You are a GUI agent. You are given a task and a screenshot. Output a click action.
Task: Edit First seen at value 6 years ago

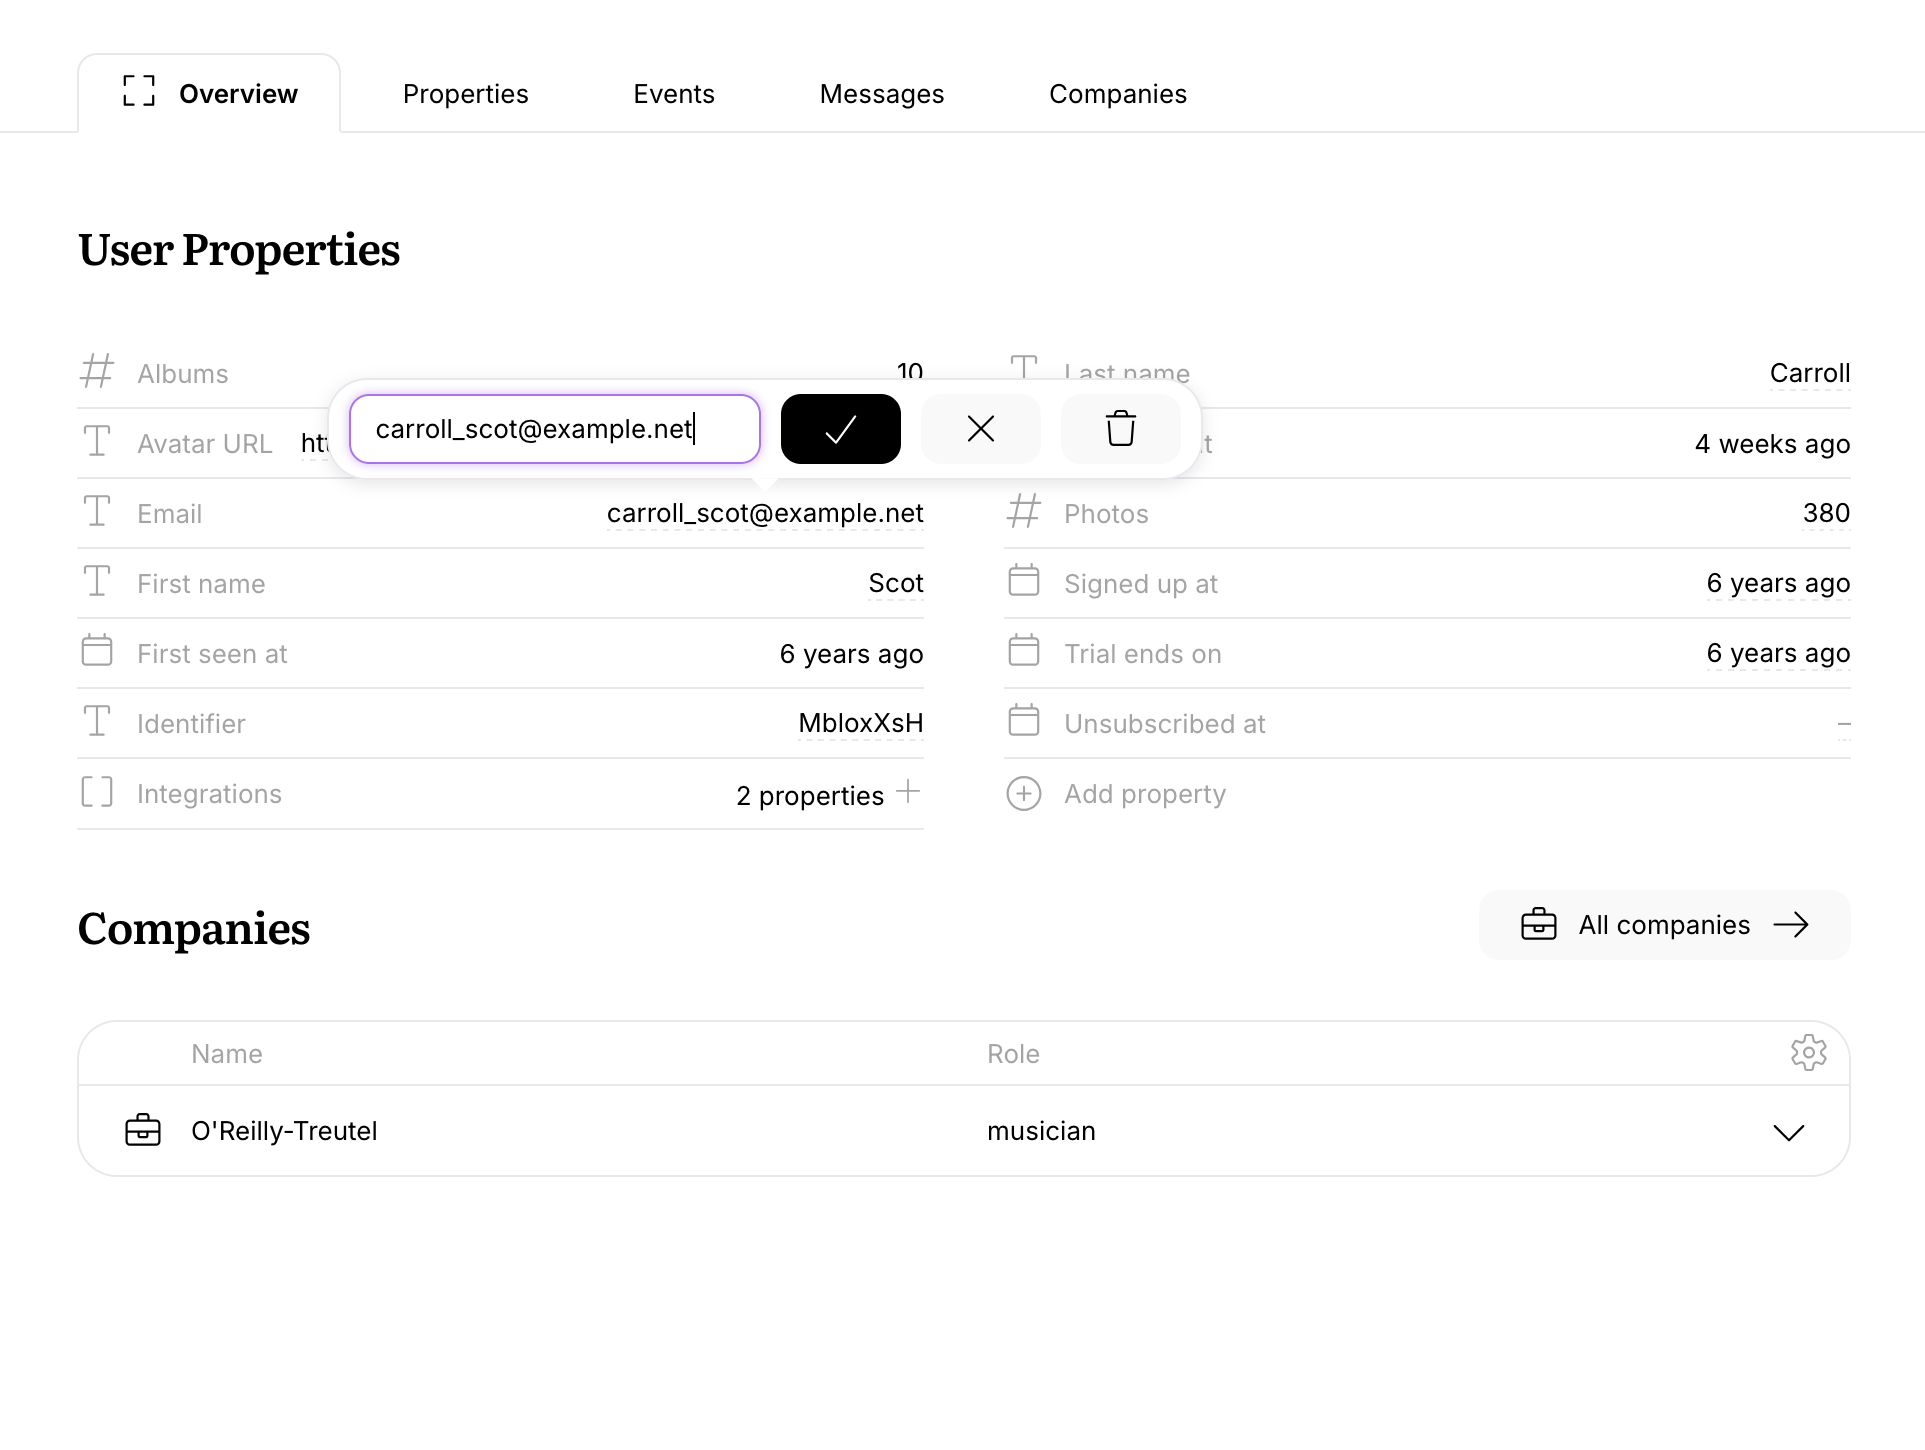pos(851,654)
